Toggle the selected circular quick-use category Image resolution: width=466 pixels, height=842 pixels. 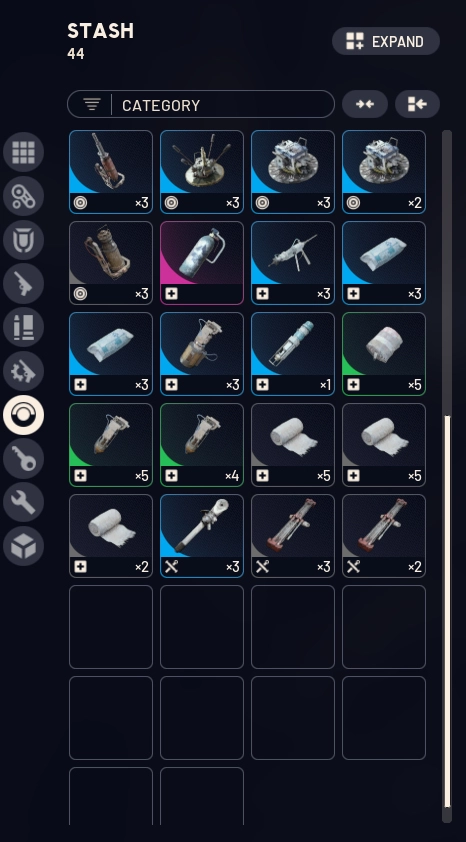(x=23, y=415)
